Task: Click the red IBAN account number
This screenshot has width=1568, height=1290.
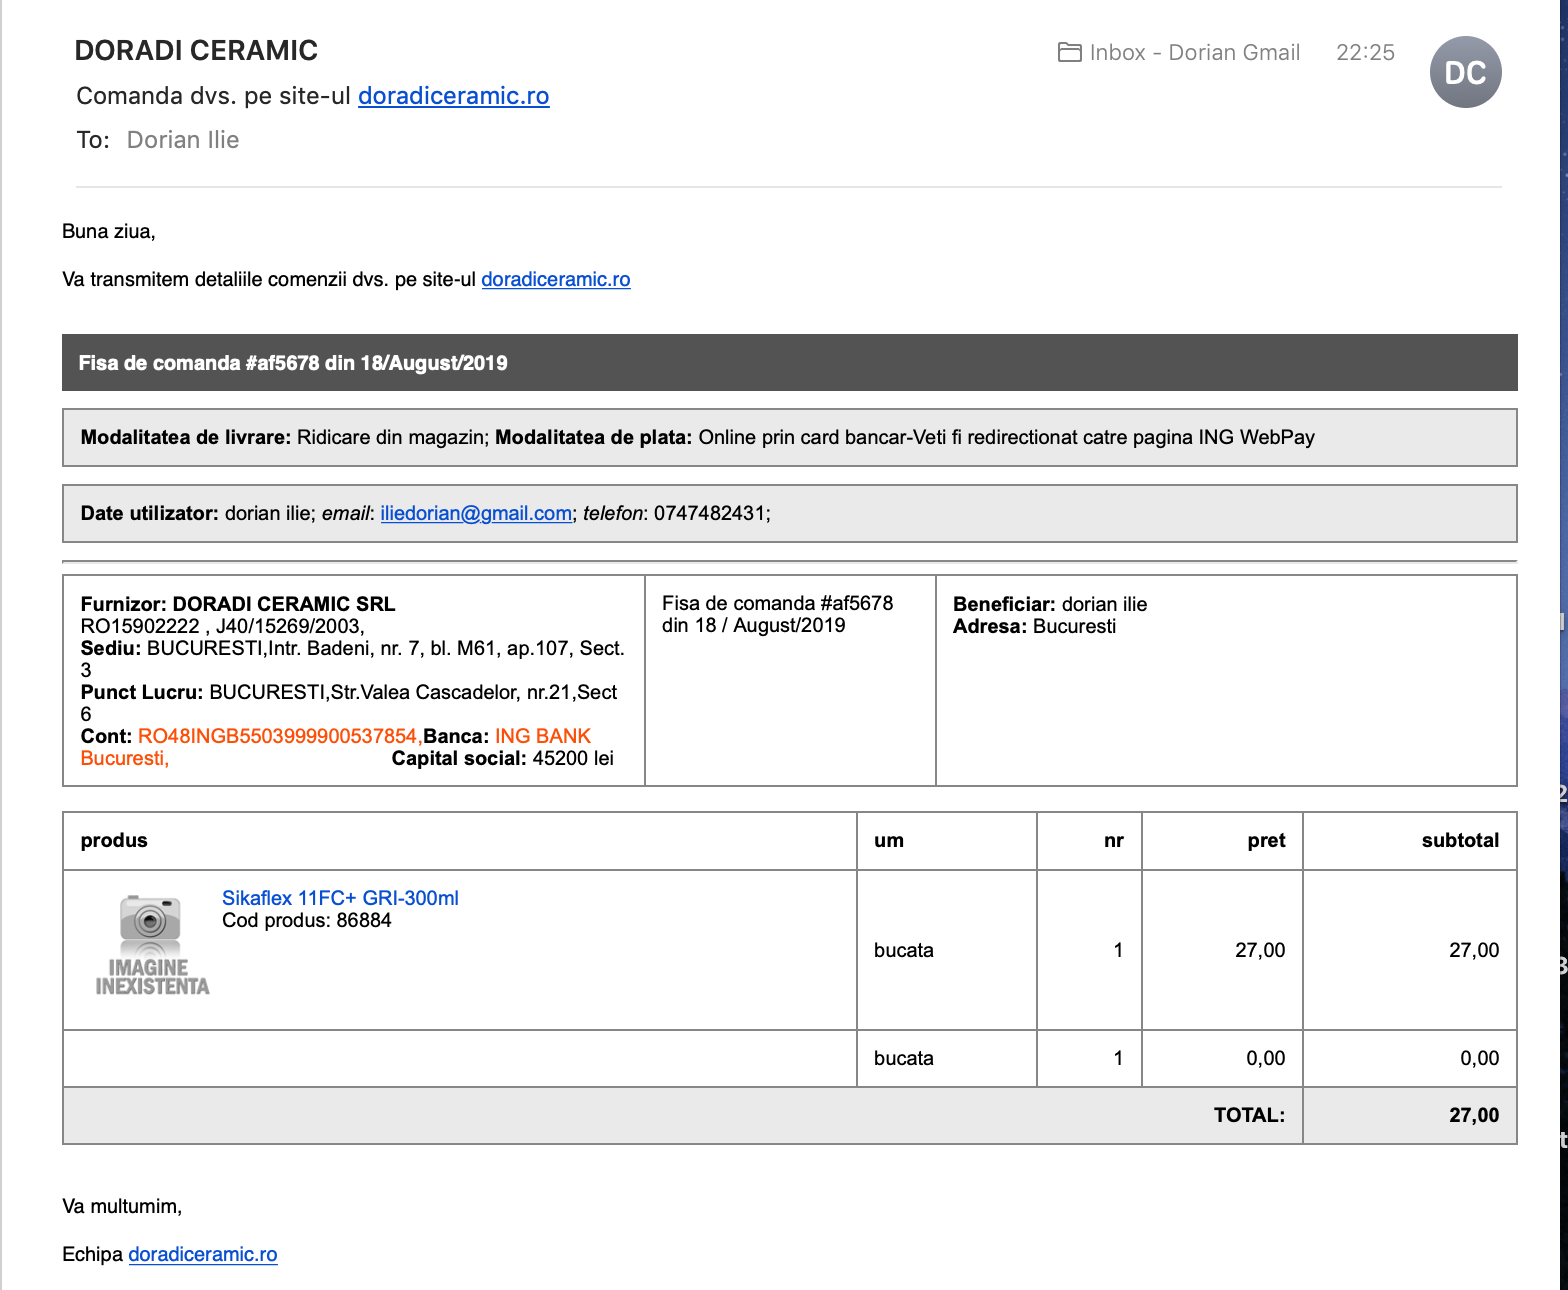Action: tap(277, 736)
